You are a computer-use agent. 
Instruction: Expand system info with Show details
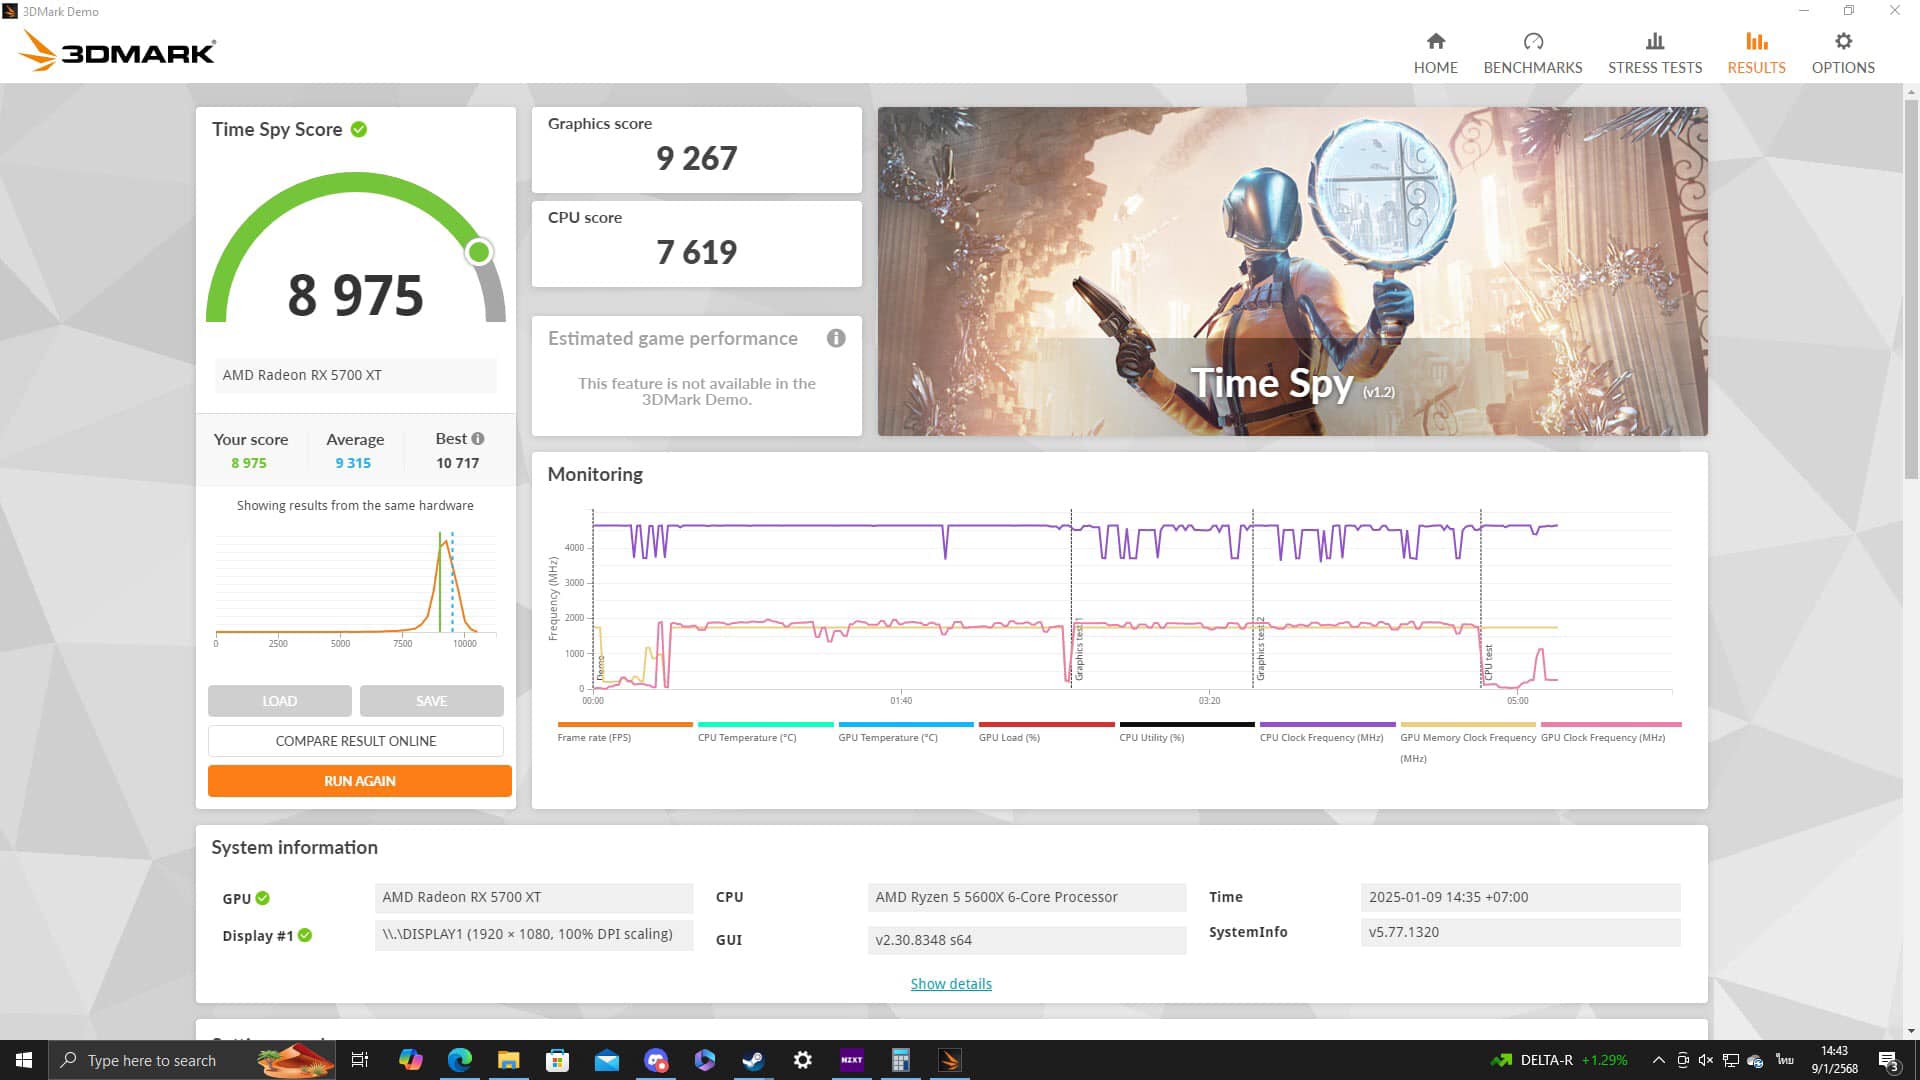(x=950, y=984)
